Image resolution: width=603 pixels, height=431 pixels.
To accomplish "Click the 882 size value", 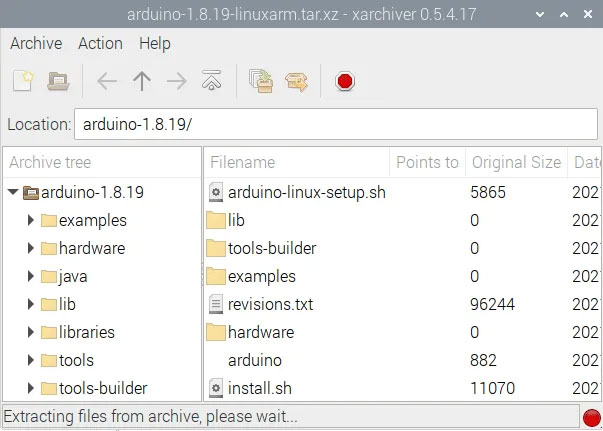I will [x=483, y=360].
